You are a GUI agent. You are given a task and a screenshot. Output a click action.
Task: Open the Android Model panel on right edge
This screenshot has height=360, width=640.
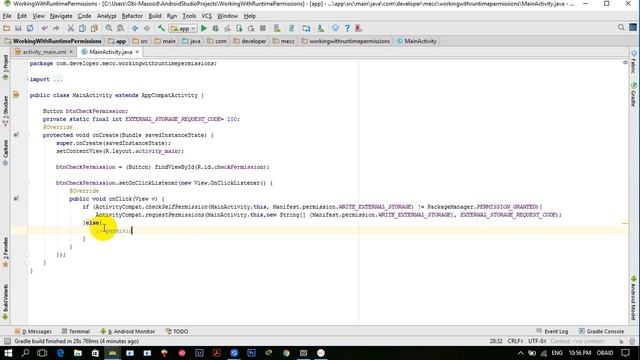coord(633,298)
